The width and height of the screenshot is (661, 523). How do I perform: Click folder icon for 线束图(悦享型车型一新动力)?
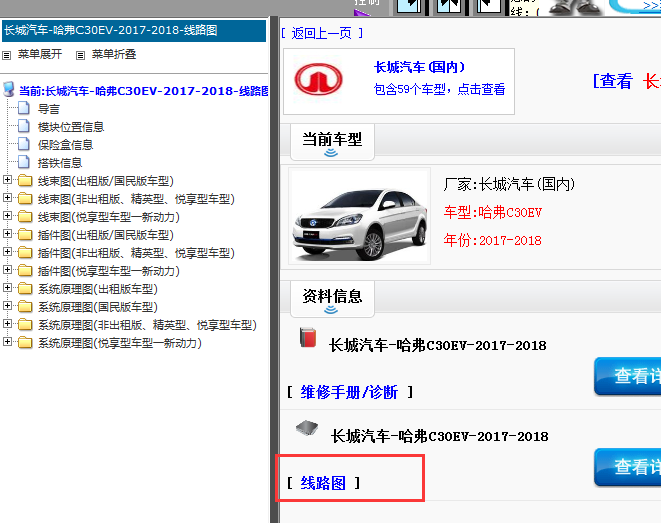coord(25,217)
